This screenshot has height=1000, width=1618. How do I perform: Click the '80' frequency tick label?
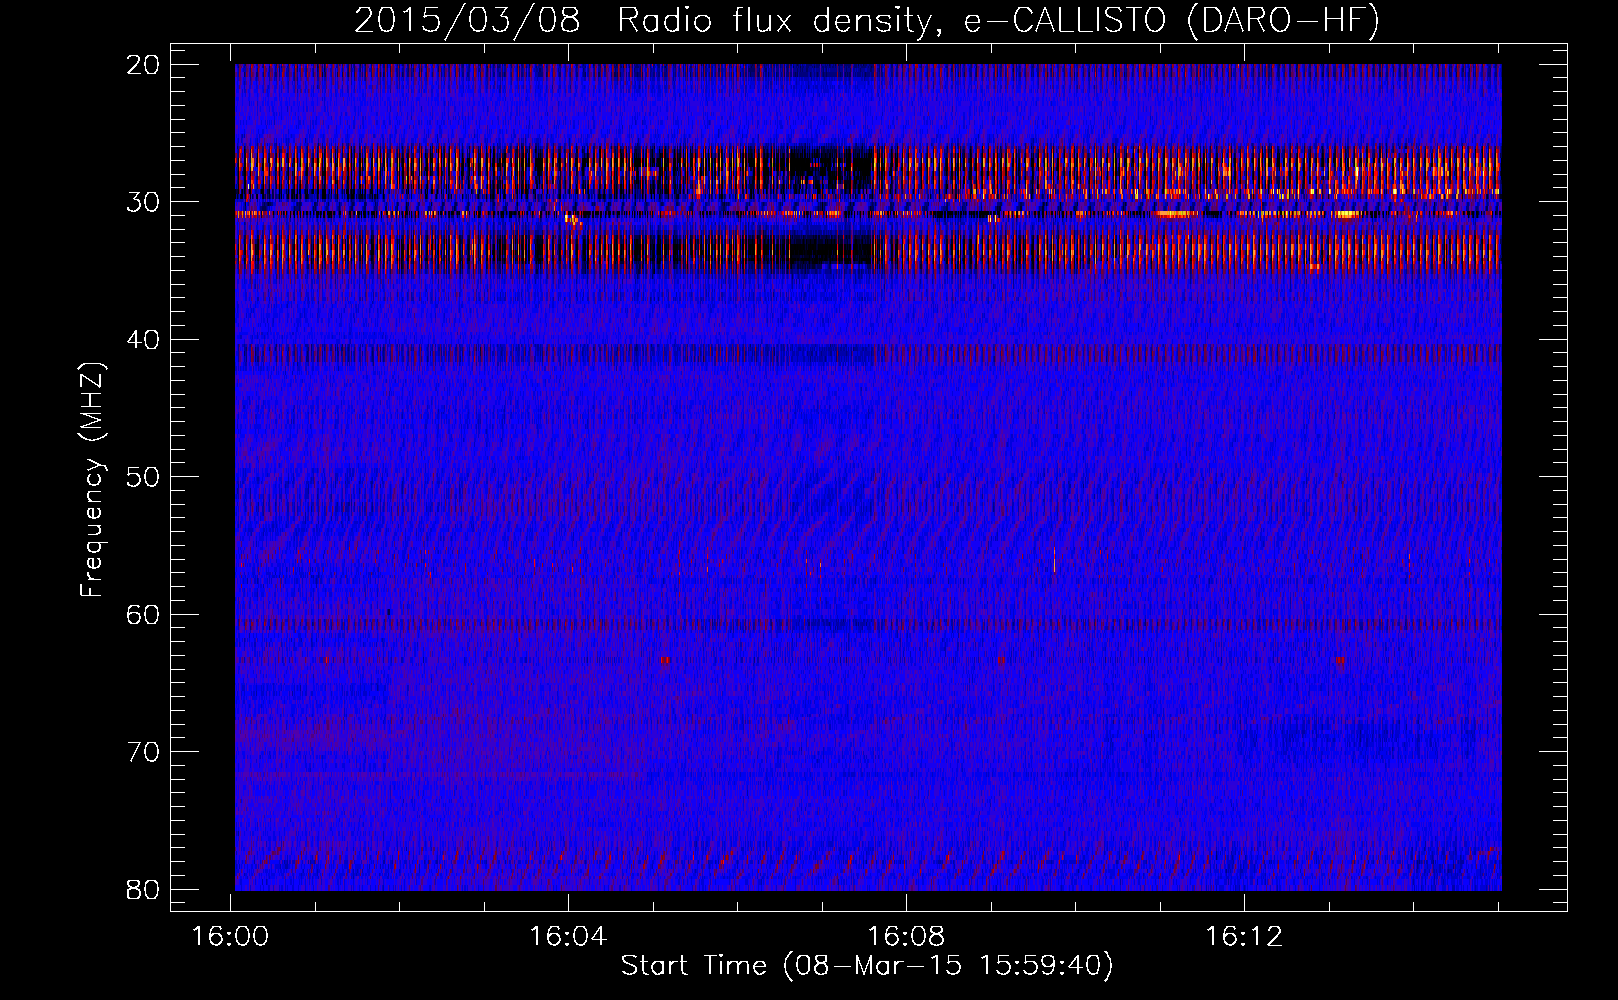(144, 890)
